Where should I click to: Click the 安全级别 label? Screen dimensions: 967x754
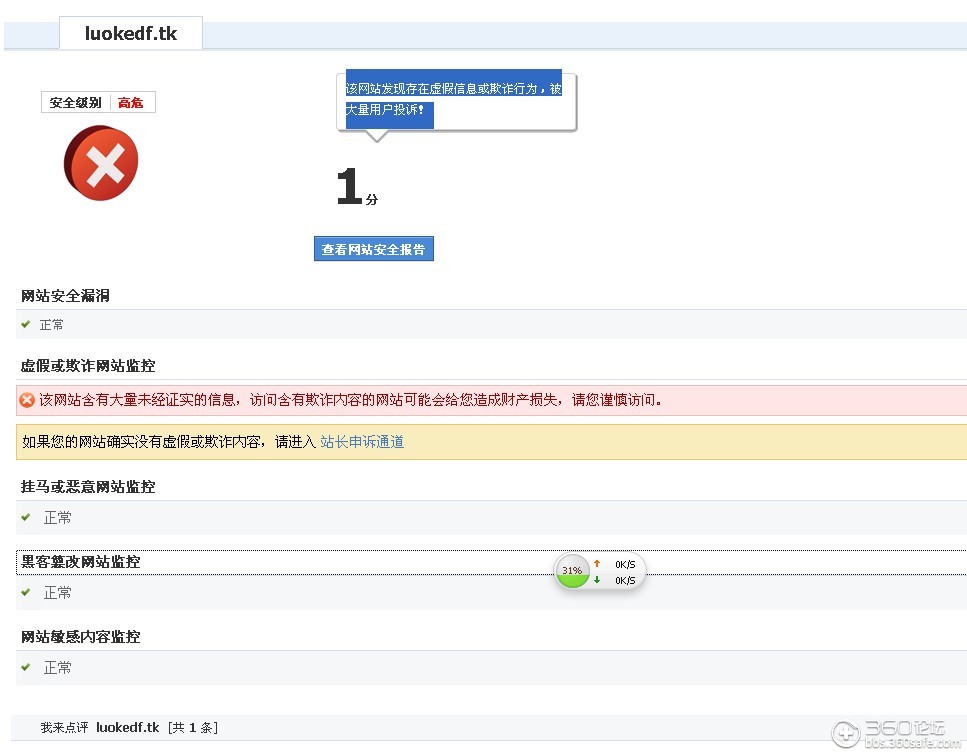point(75,102)
